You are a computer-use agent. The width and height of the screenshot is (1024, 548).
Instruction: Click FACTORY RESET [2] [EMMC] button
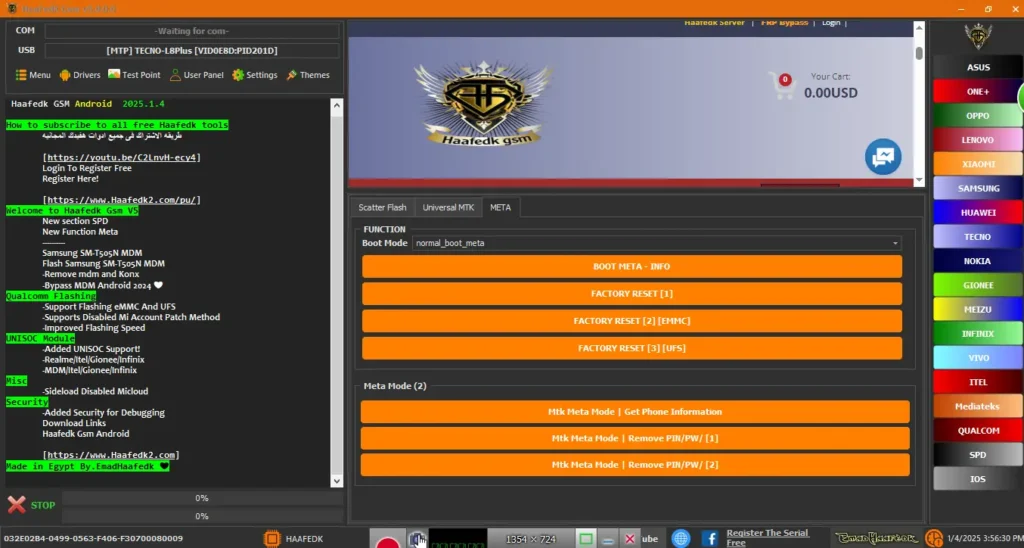pyautogui.click(x=632, y=321)
